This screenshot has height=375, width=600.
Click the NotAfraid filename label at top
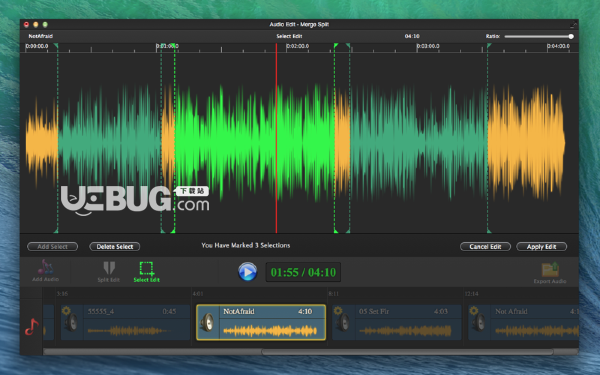tap(41, 36)
